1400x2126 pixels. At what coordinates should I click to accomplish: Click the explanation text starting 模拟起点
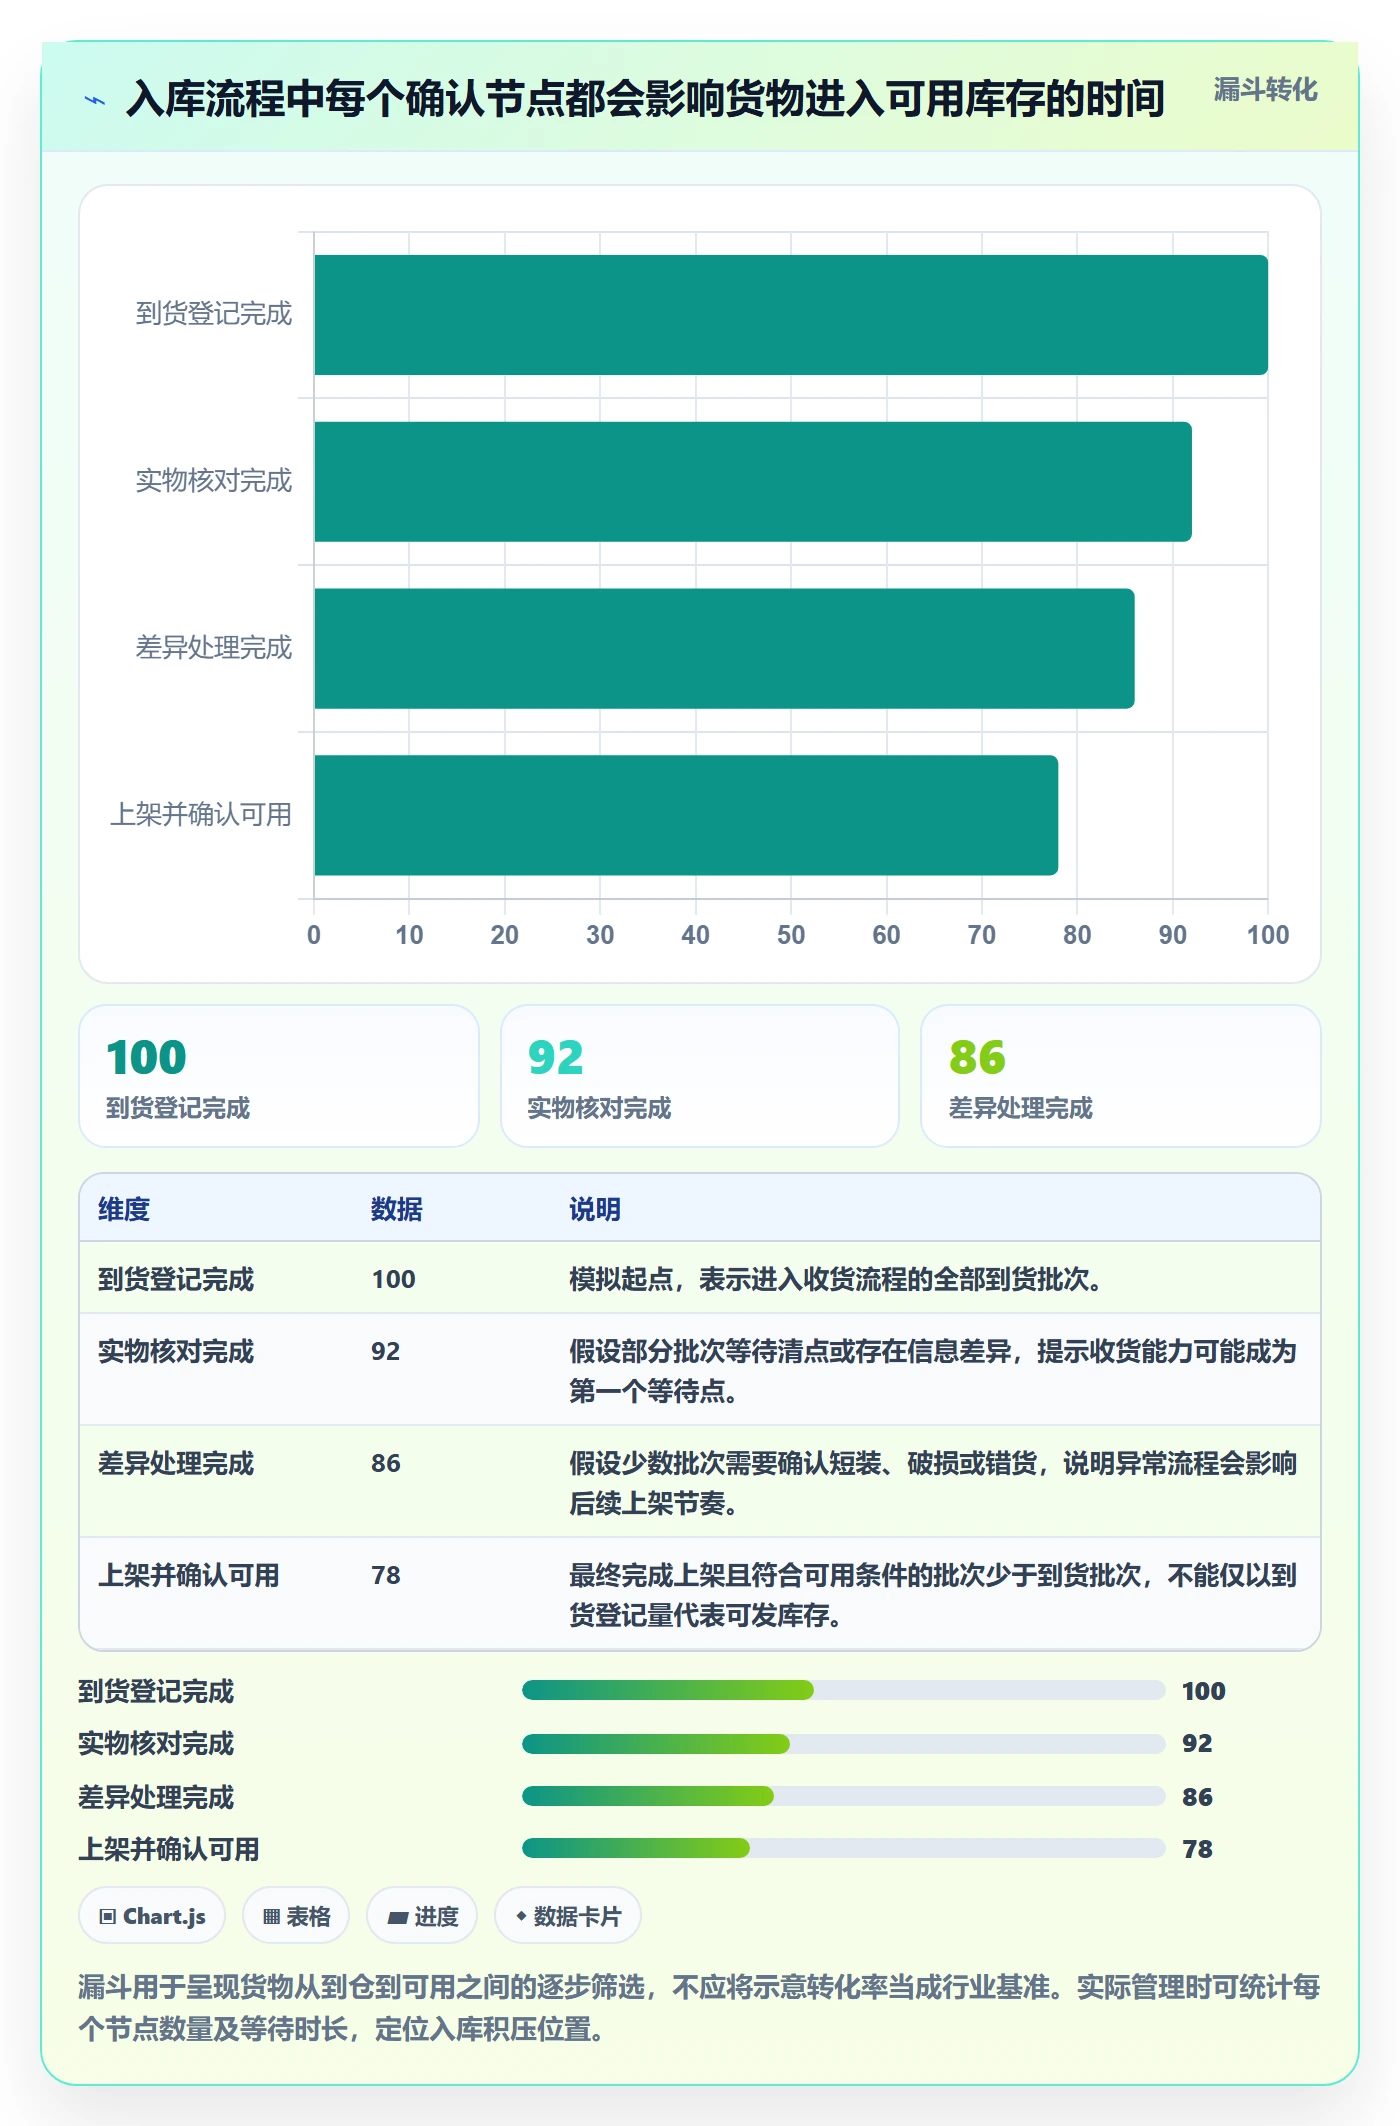[835, 1279]
